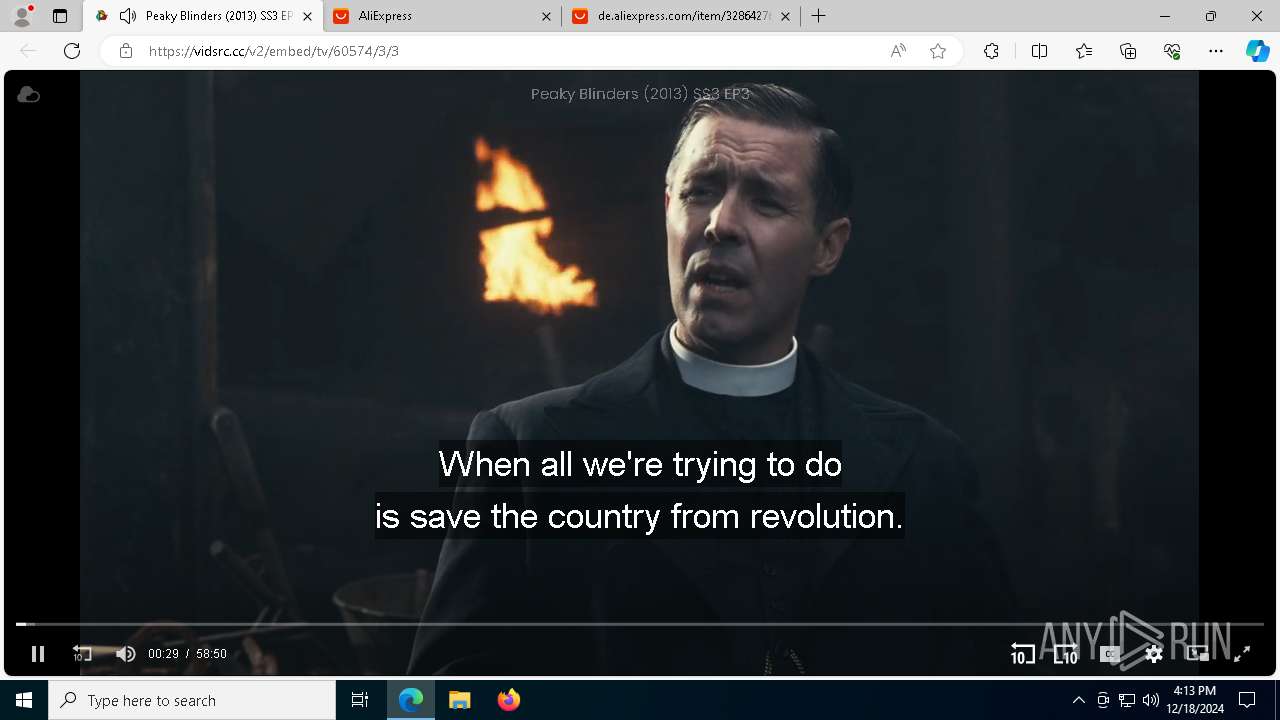The height and width of the screenshot is (720, 1280).
Task: Close the Peaky Blinders tab
Action: click(x=307, y=16)
